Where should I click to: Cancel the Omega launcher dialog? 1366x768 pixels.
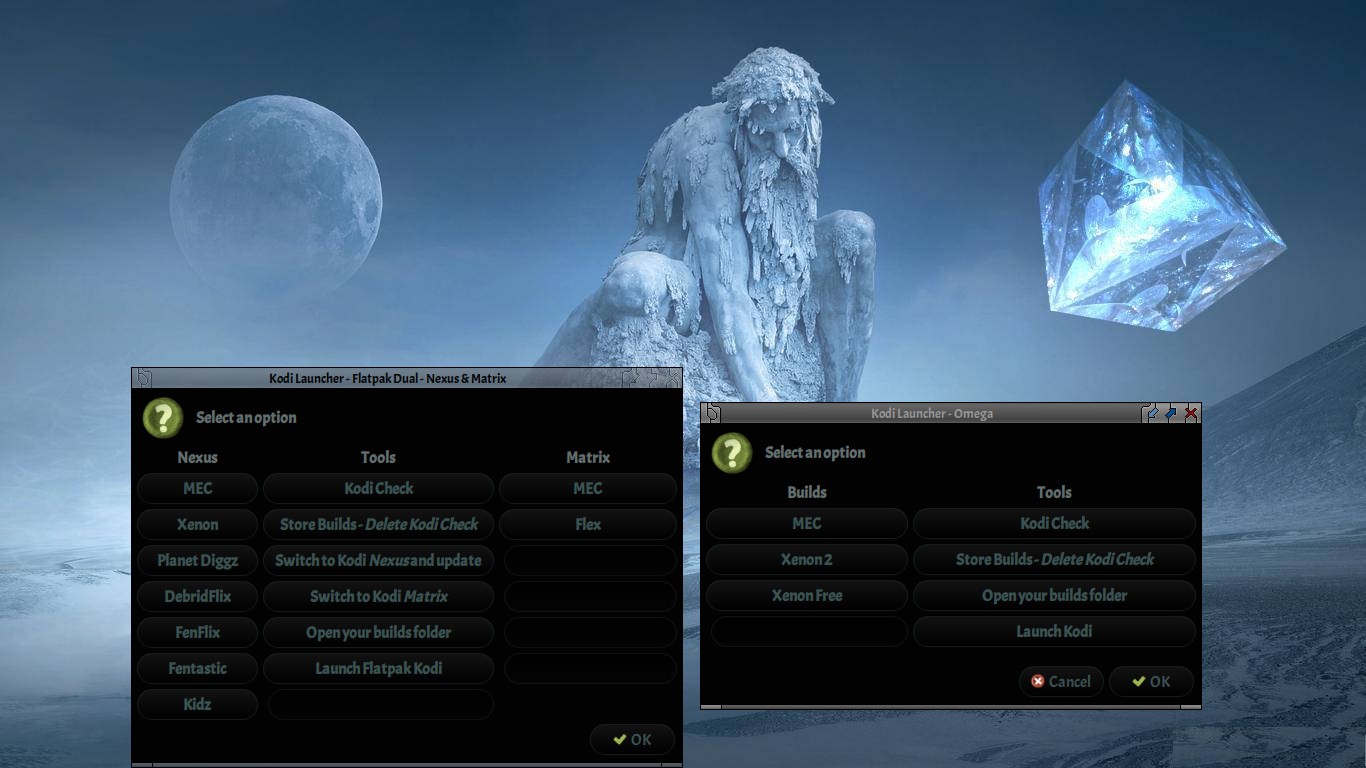(x=1061, y=681)
